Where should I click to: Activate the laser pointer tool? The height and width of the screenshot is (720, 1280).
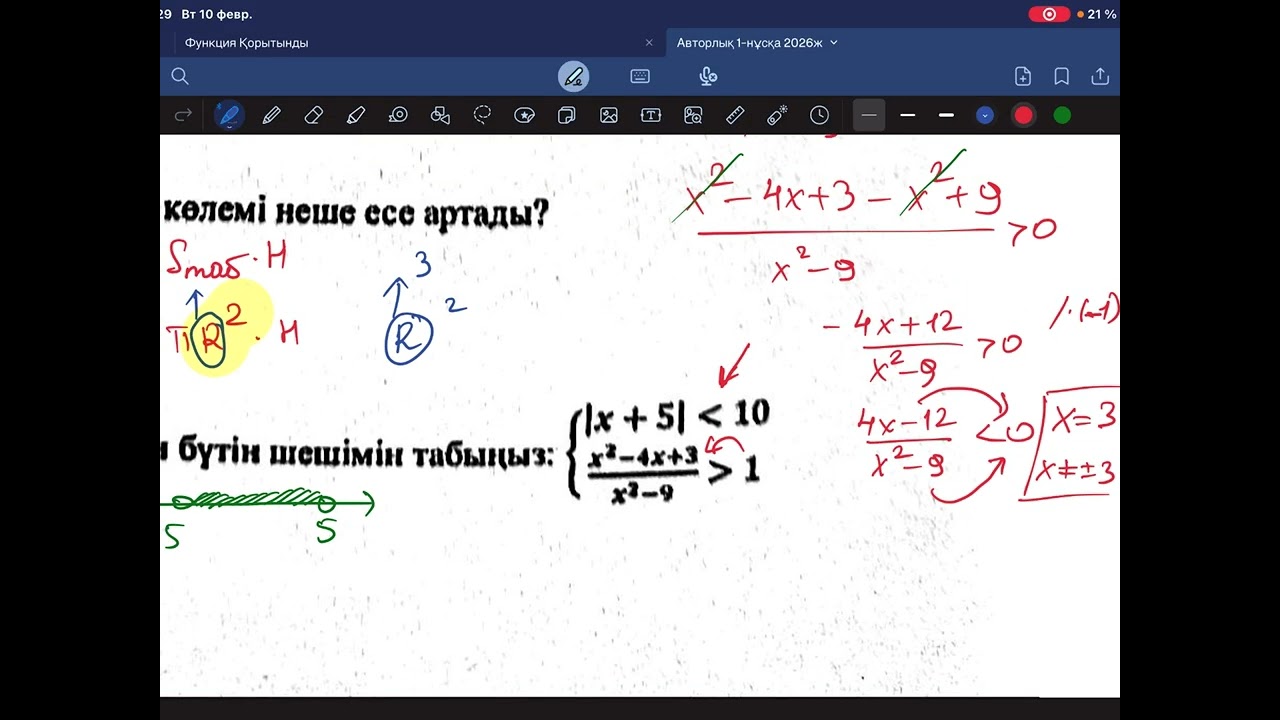[777, 115]
